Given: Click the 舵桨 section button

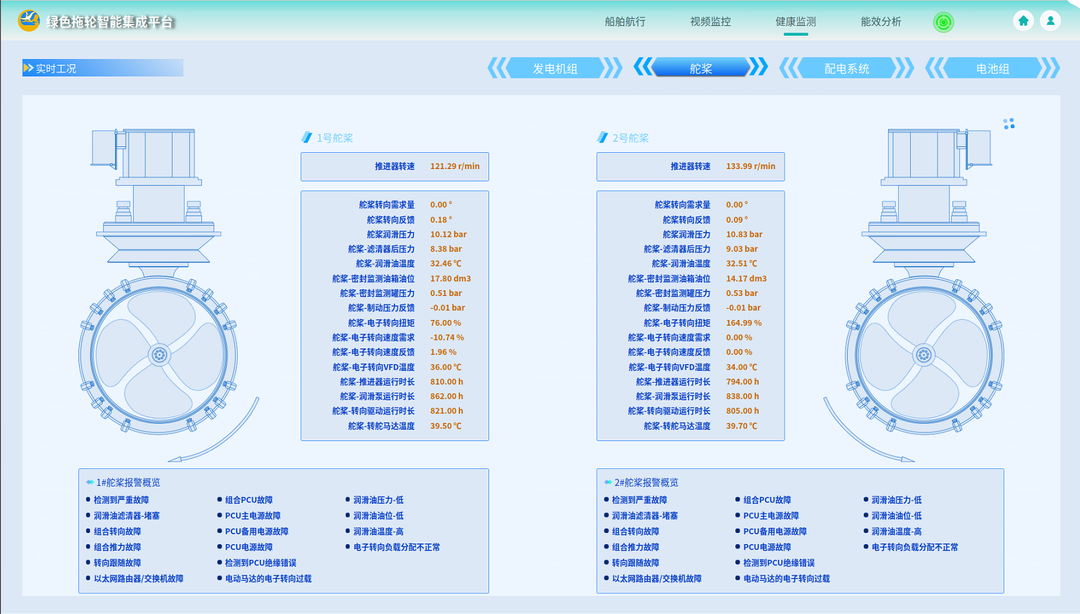Looking at the screenshot, I should click(x=701, y=68).
